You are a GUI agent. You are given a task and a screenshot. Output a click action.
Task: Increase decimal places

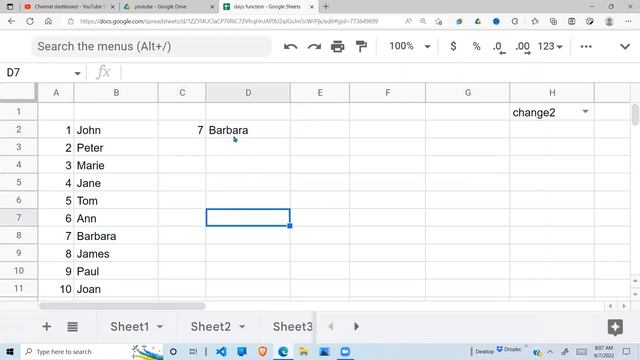tap(523, 47)
